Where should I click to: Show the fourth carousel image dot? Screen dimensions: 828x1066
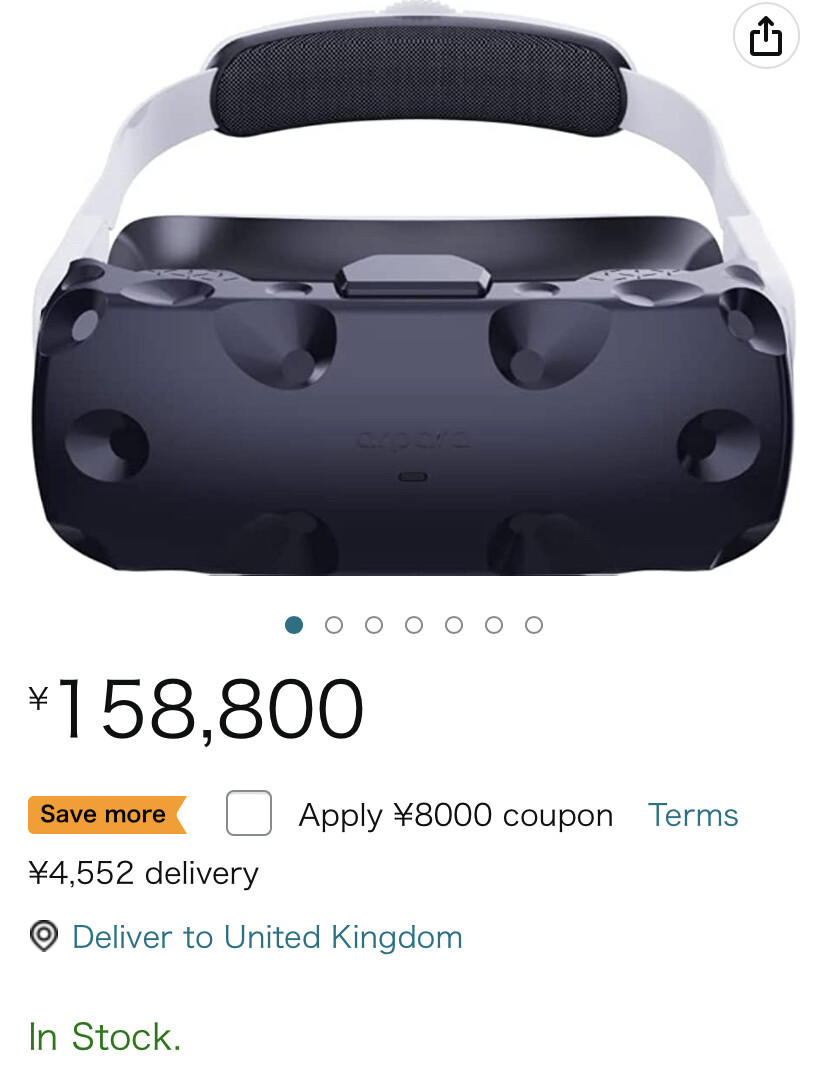(x=414, y=625)
